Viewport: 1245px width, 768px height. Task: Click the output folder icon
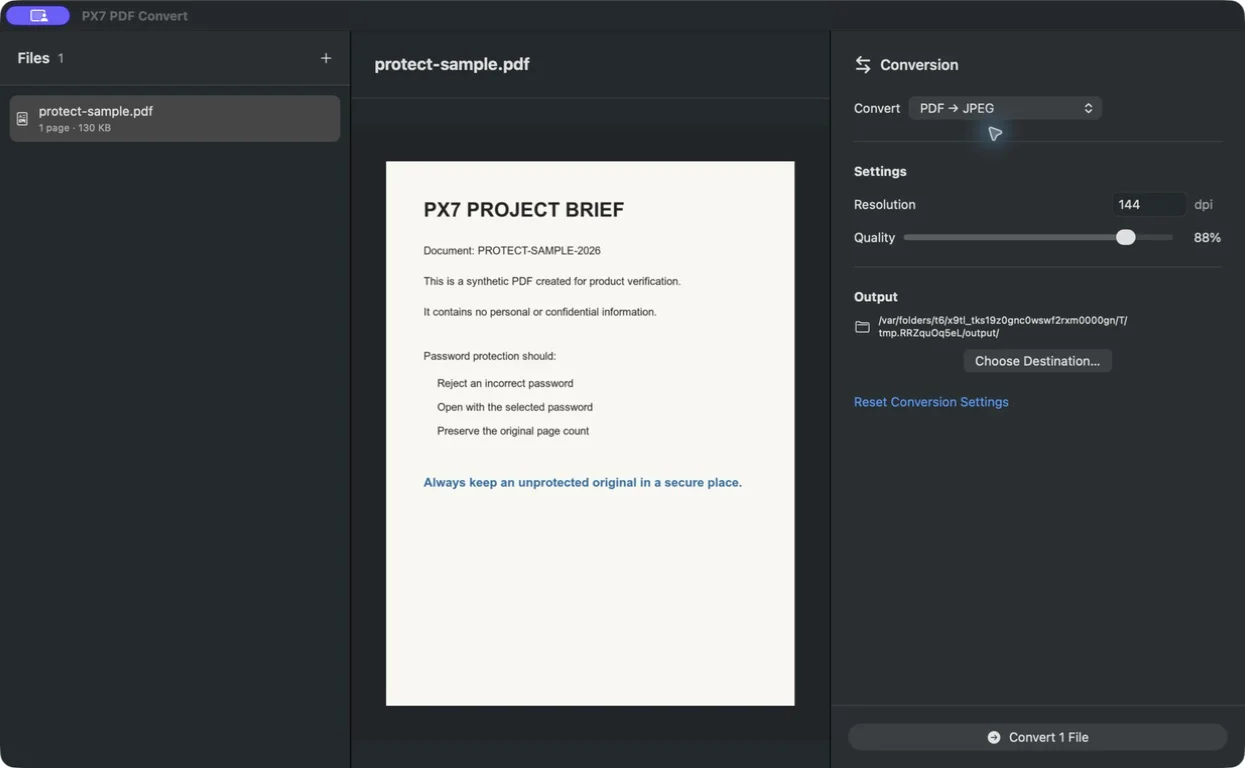coord(862,327)
